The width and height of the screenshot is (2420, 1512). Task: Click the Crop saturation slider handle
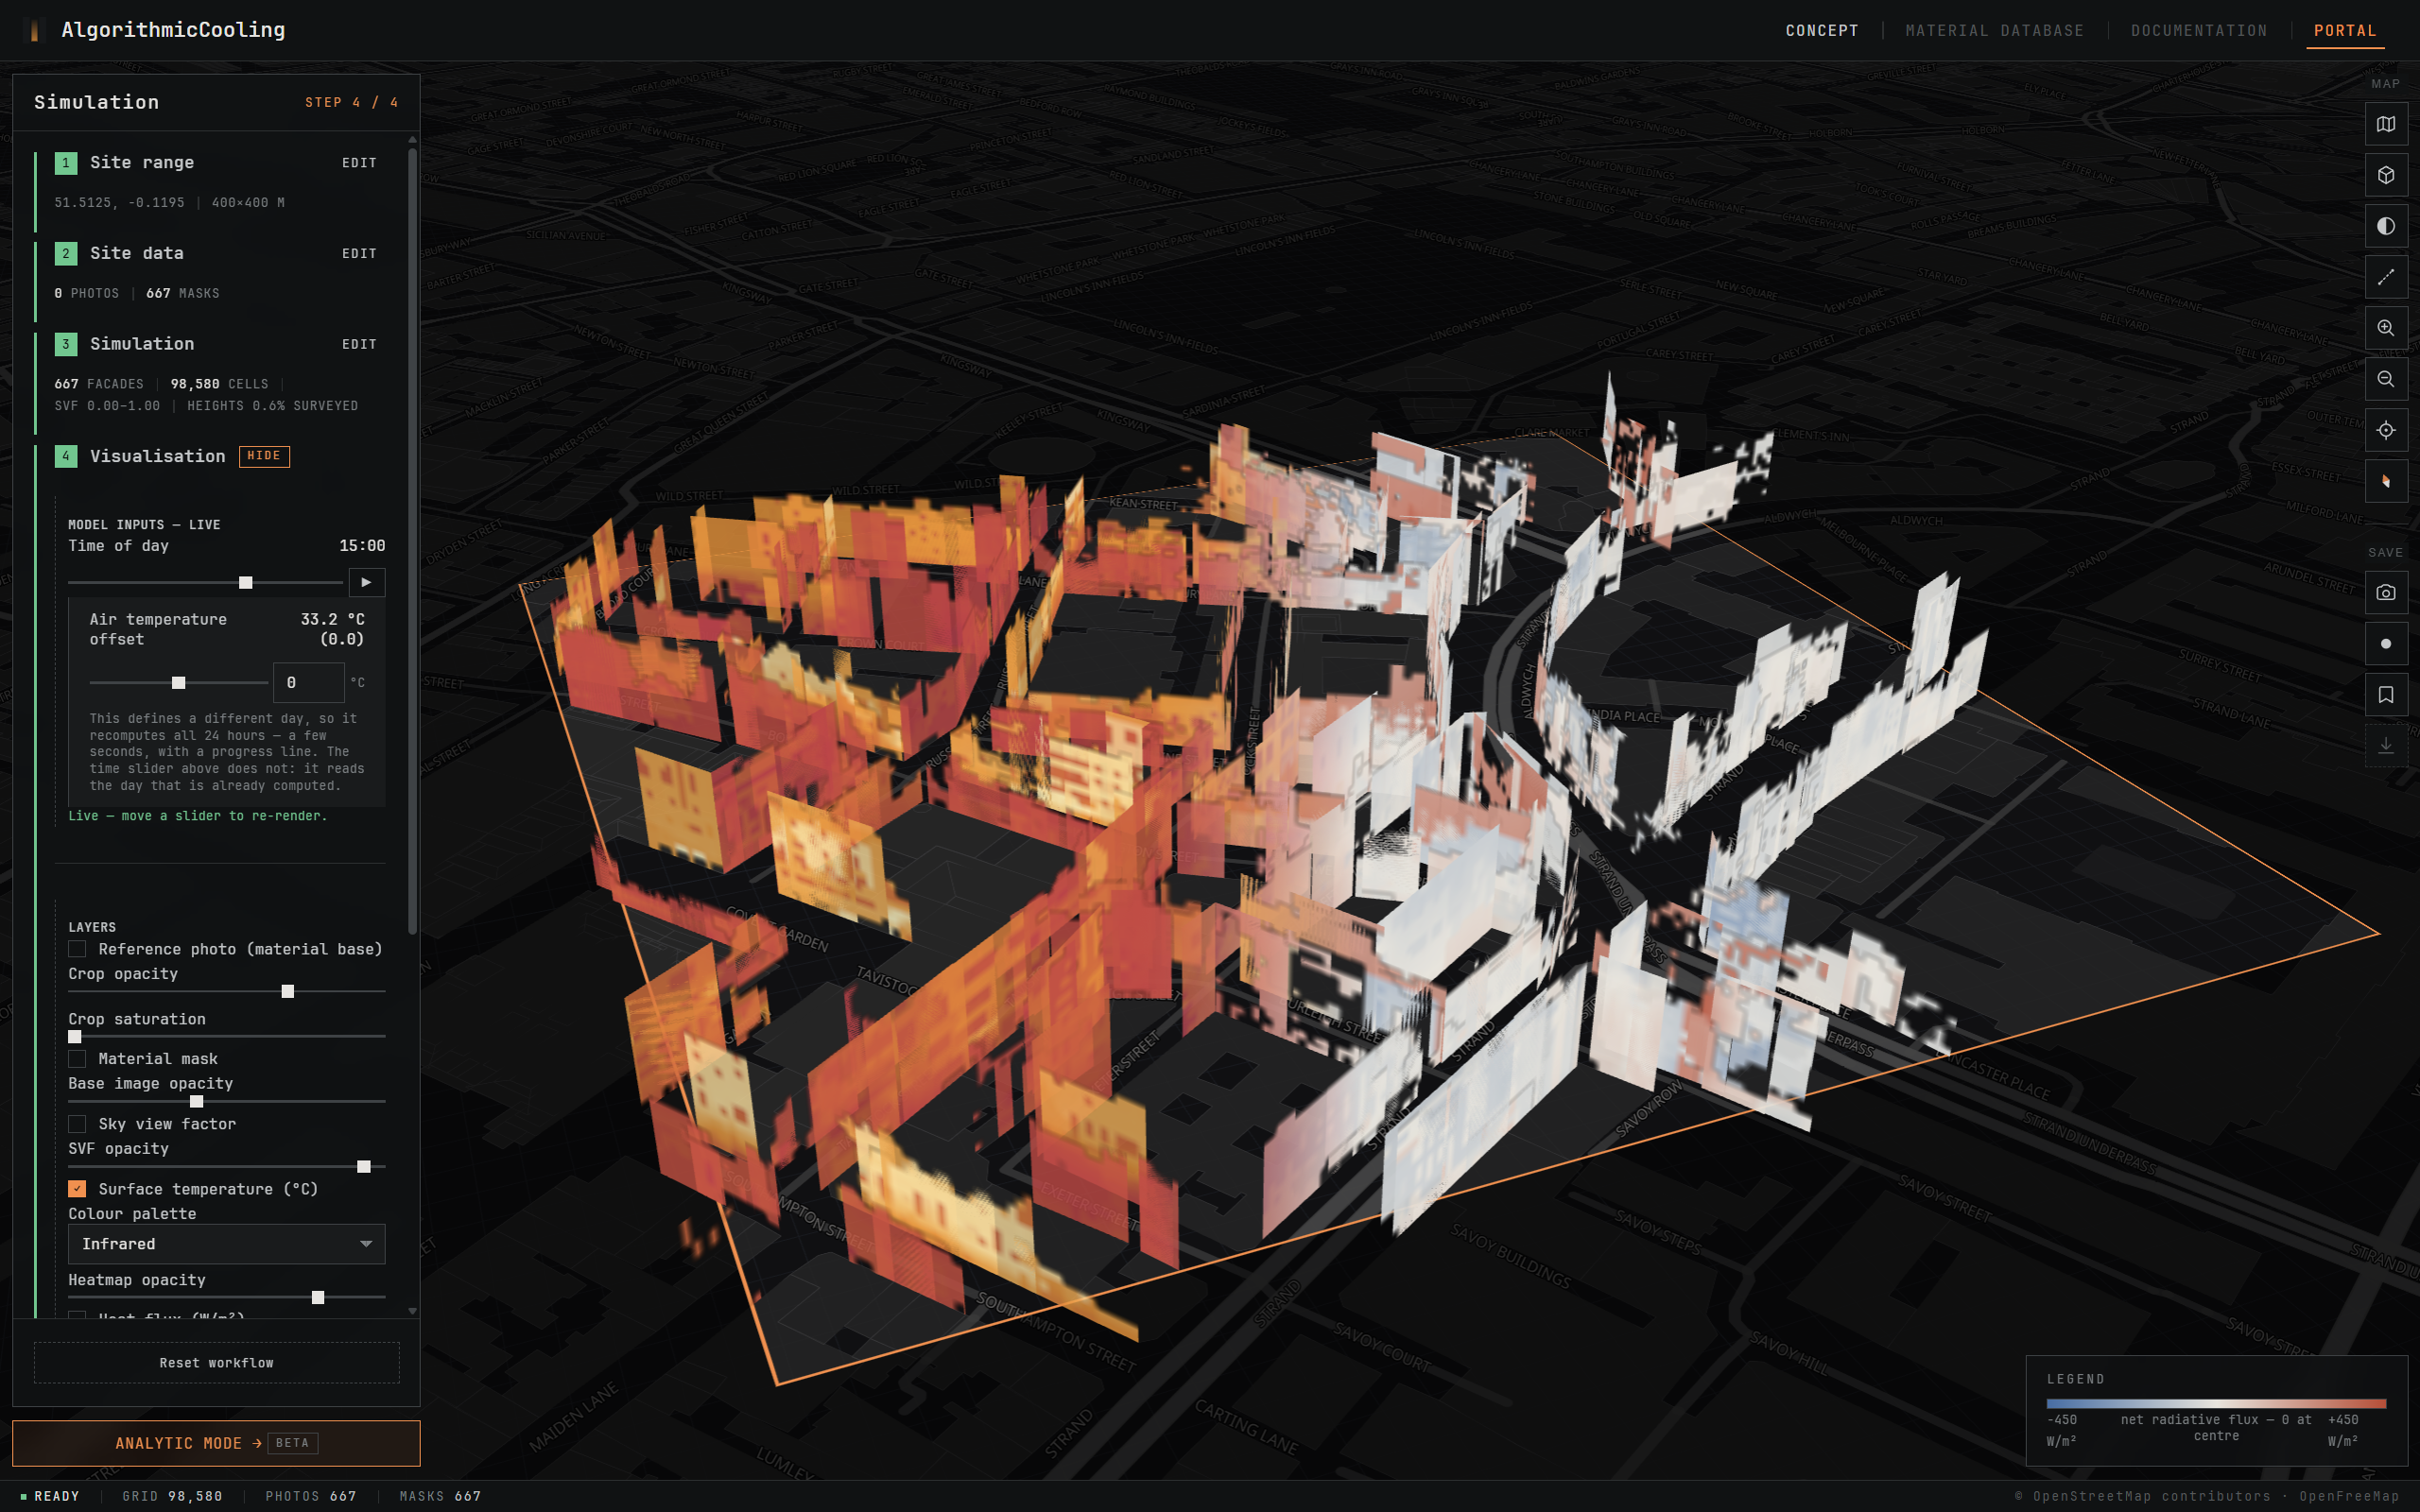click(x=75, y=1037)
